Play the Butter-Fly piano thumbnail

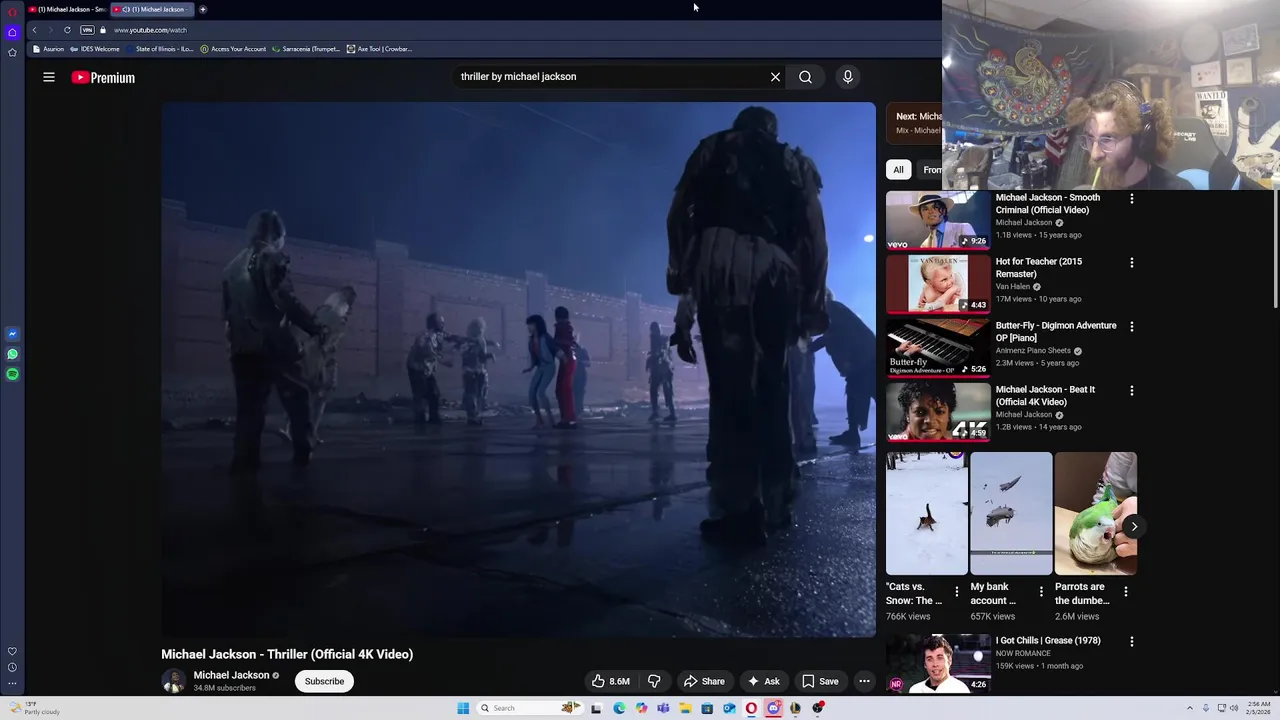938,348
